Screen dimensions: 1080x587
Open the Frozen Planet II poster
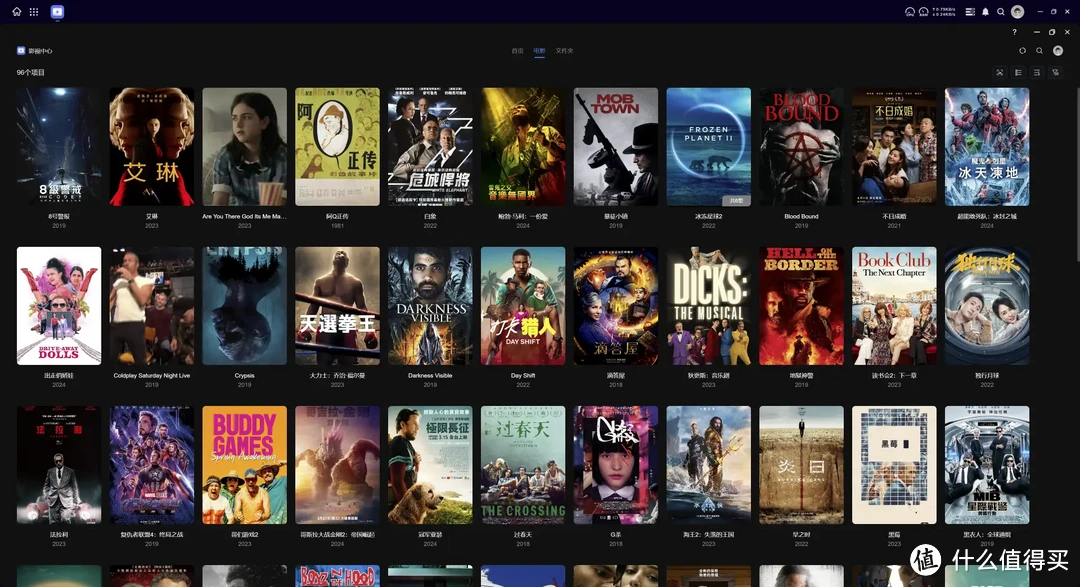click(x=708, y=146)
